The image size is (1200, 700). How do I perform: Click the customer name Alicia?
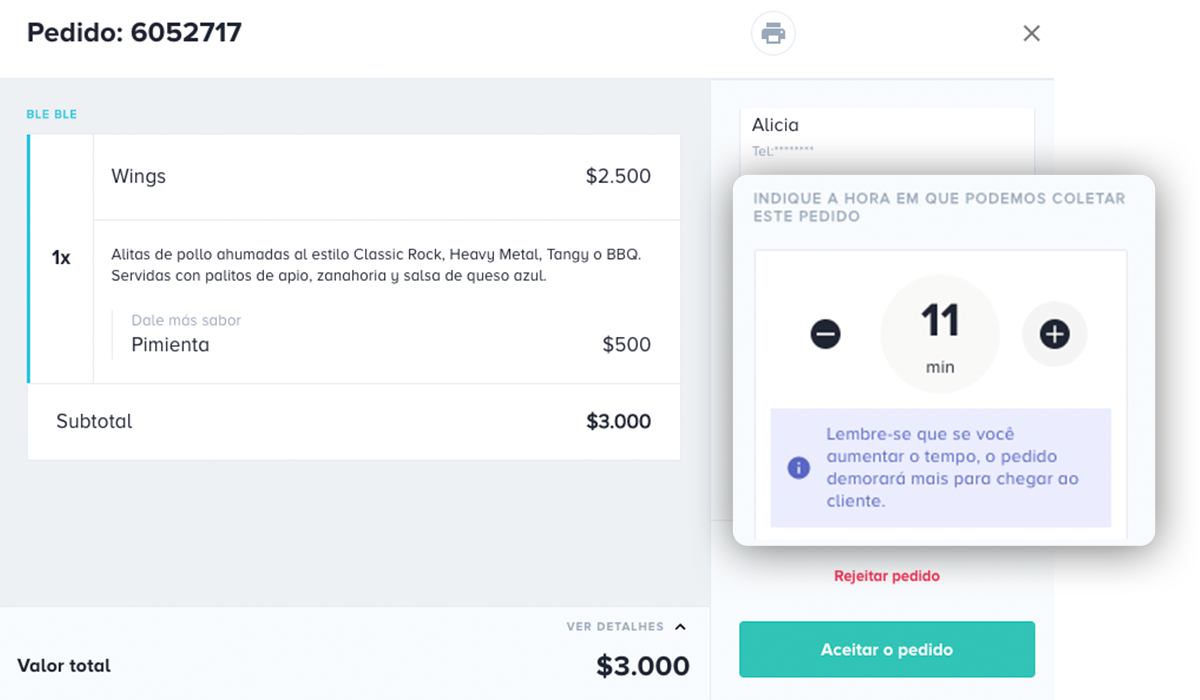coord(776,125)
